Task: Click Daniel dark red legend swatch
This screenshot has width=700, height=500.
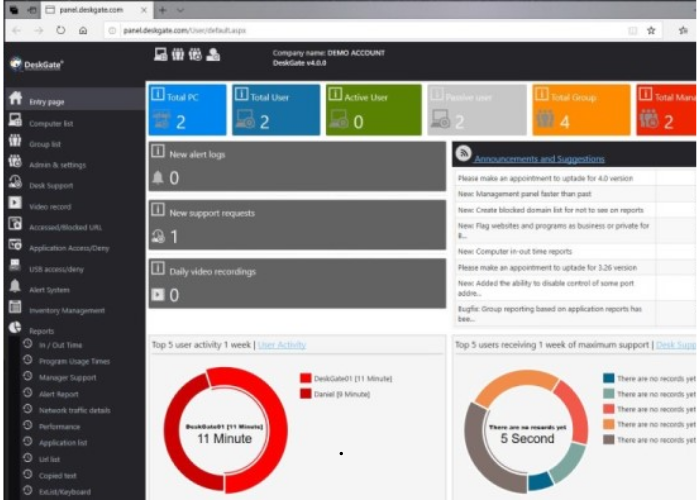Action: 306,394
